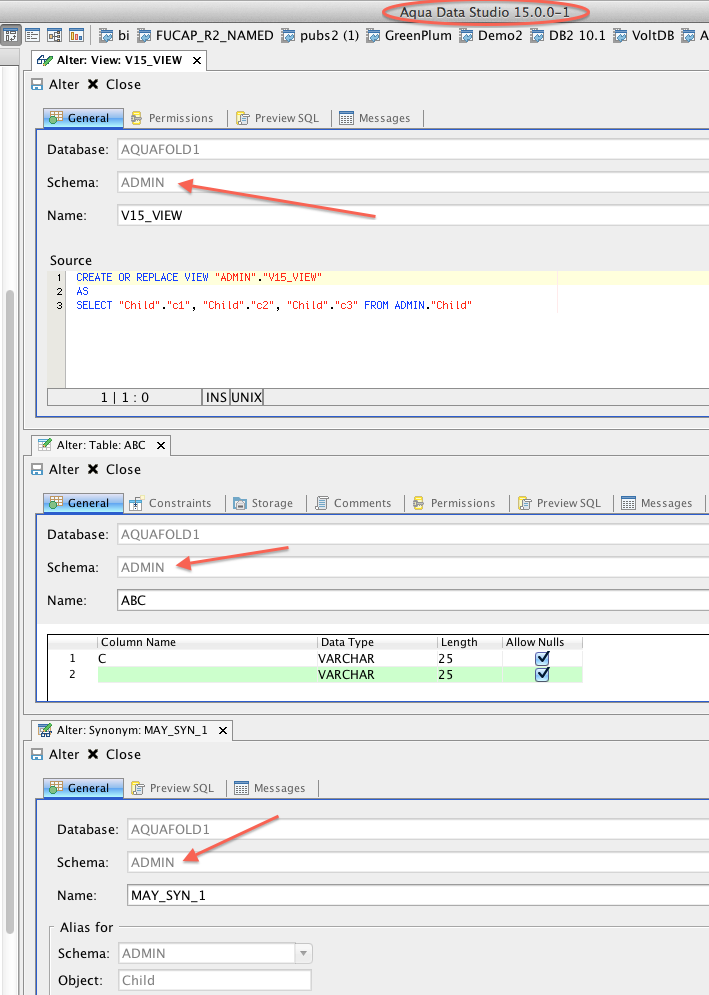Click empty column name cell in row 2
Viewport: 709px width, 995px height.
pyautogui.click(x=207, y=675)
